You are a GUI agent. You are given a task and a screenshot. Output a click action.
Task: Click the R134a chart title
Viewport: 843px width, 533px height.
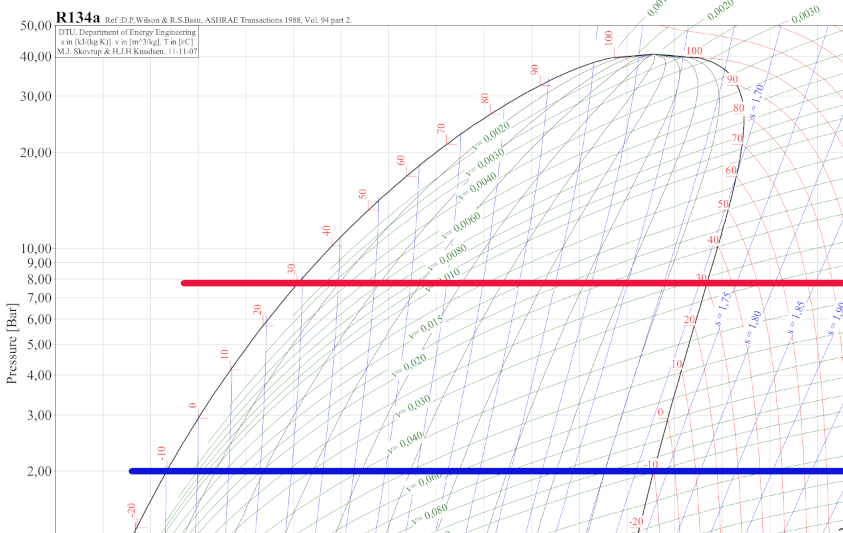77,18
